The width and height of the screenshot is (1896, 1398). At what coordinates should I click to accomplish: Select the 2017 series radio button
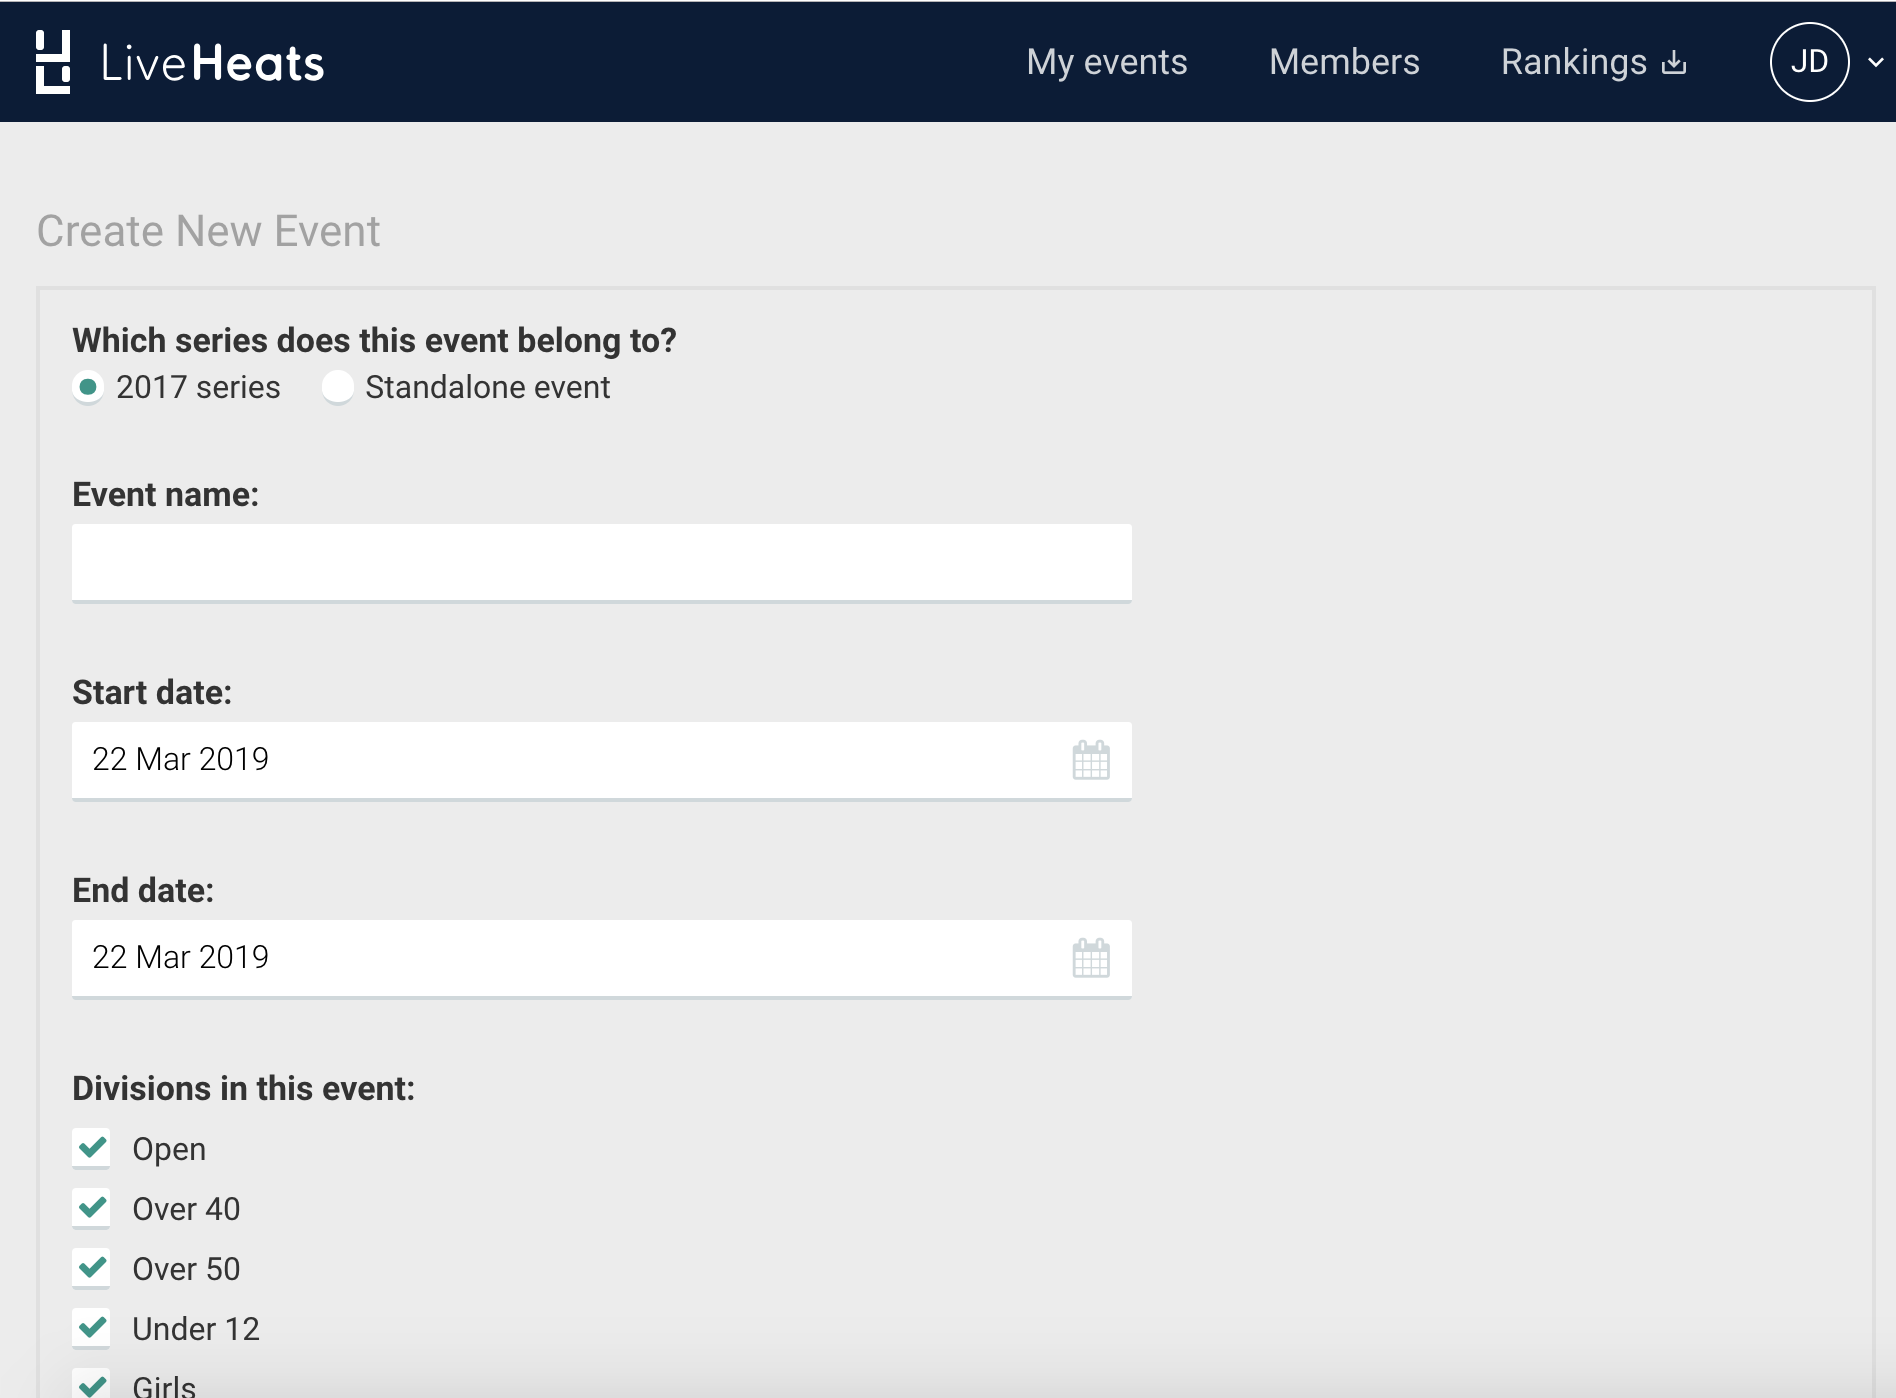pos(88,387)
